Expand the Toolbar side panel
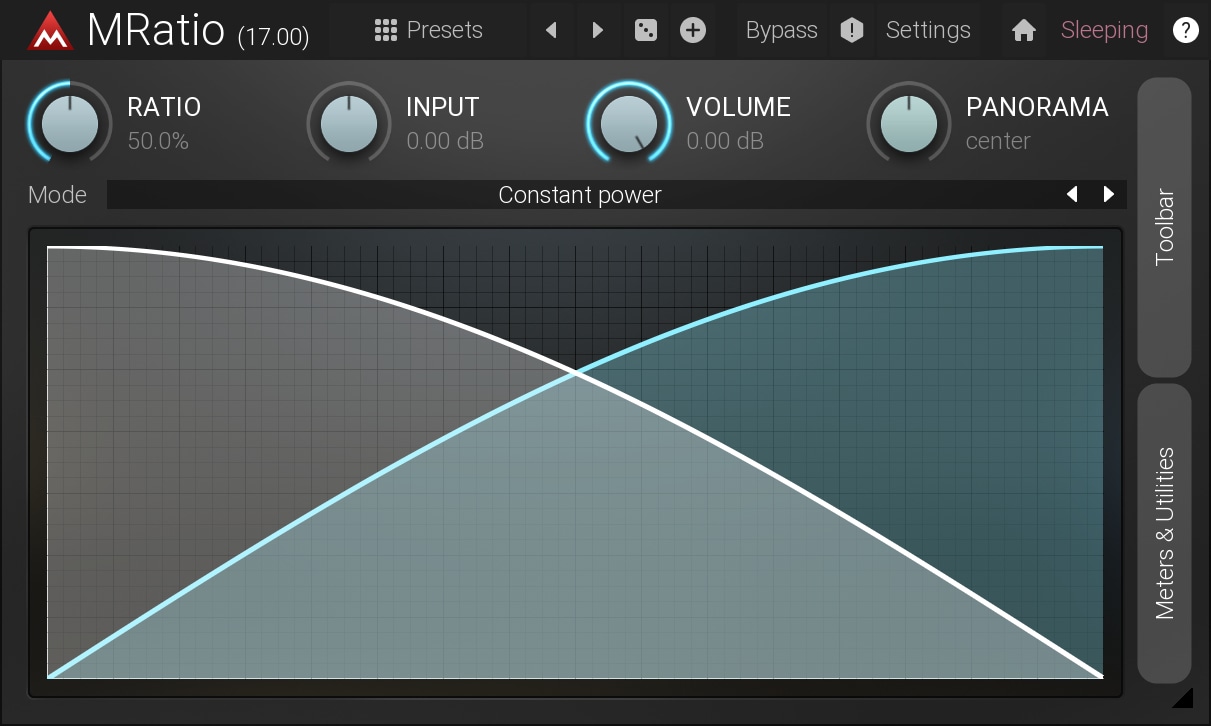Screen dimensions: 1211x726 [1164, 227]
